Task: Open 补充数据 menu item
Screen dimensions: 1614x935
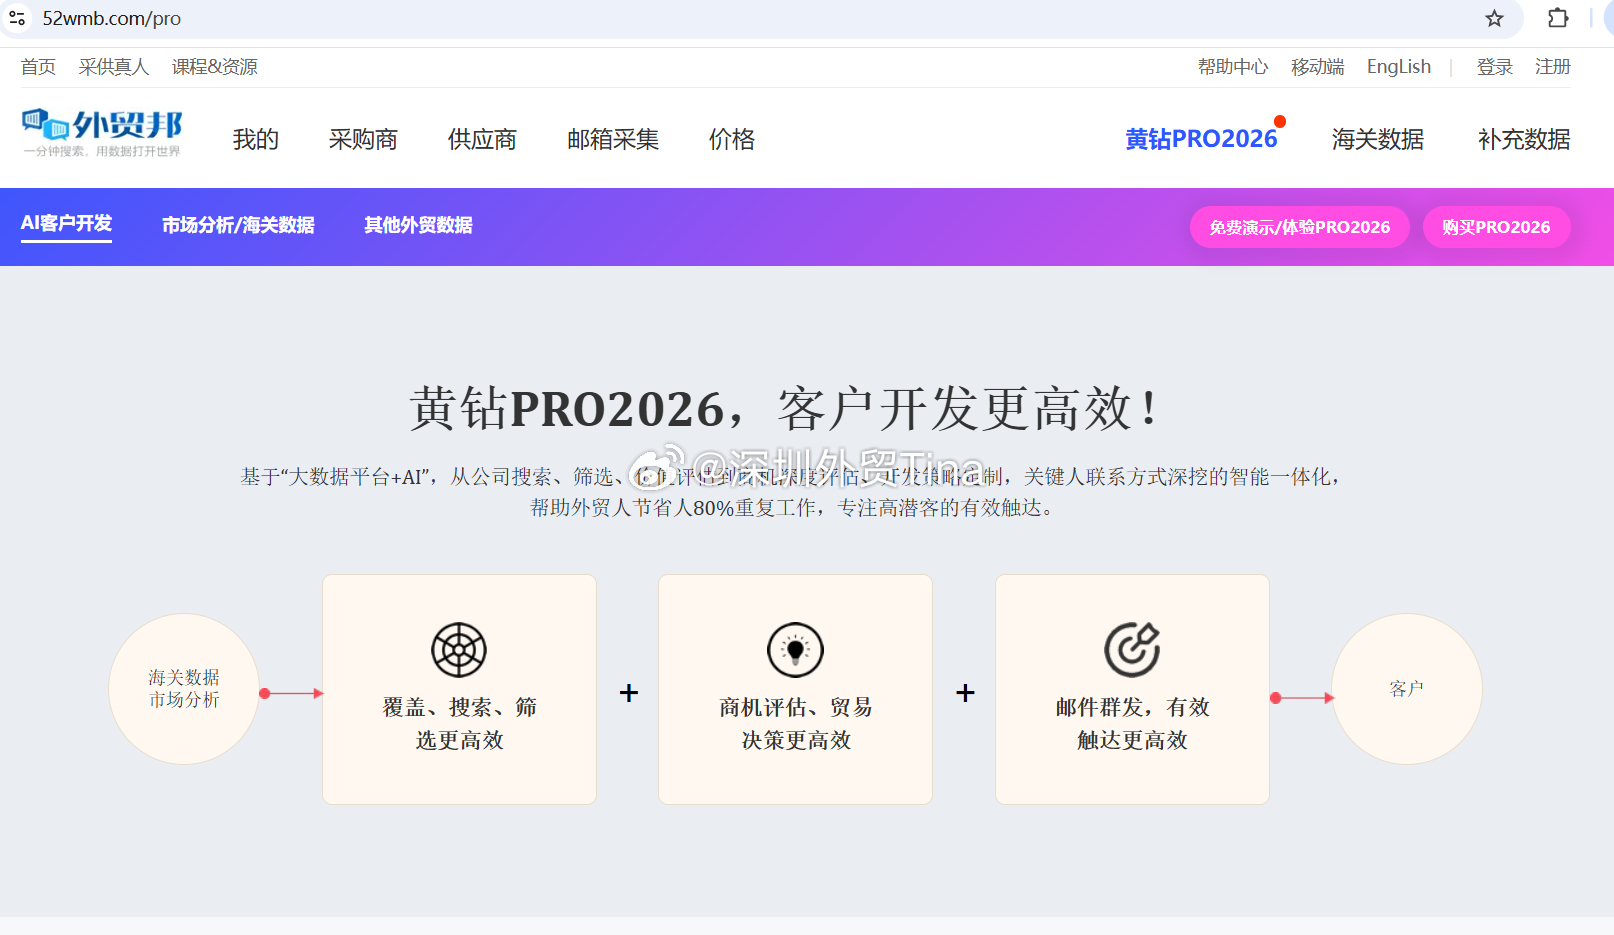Action: pos(1524,139)
